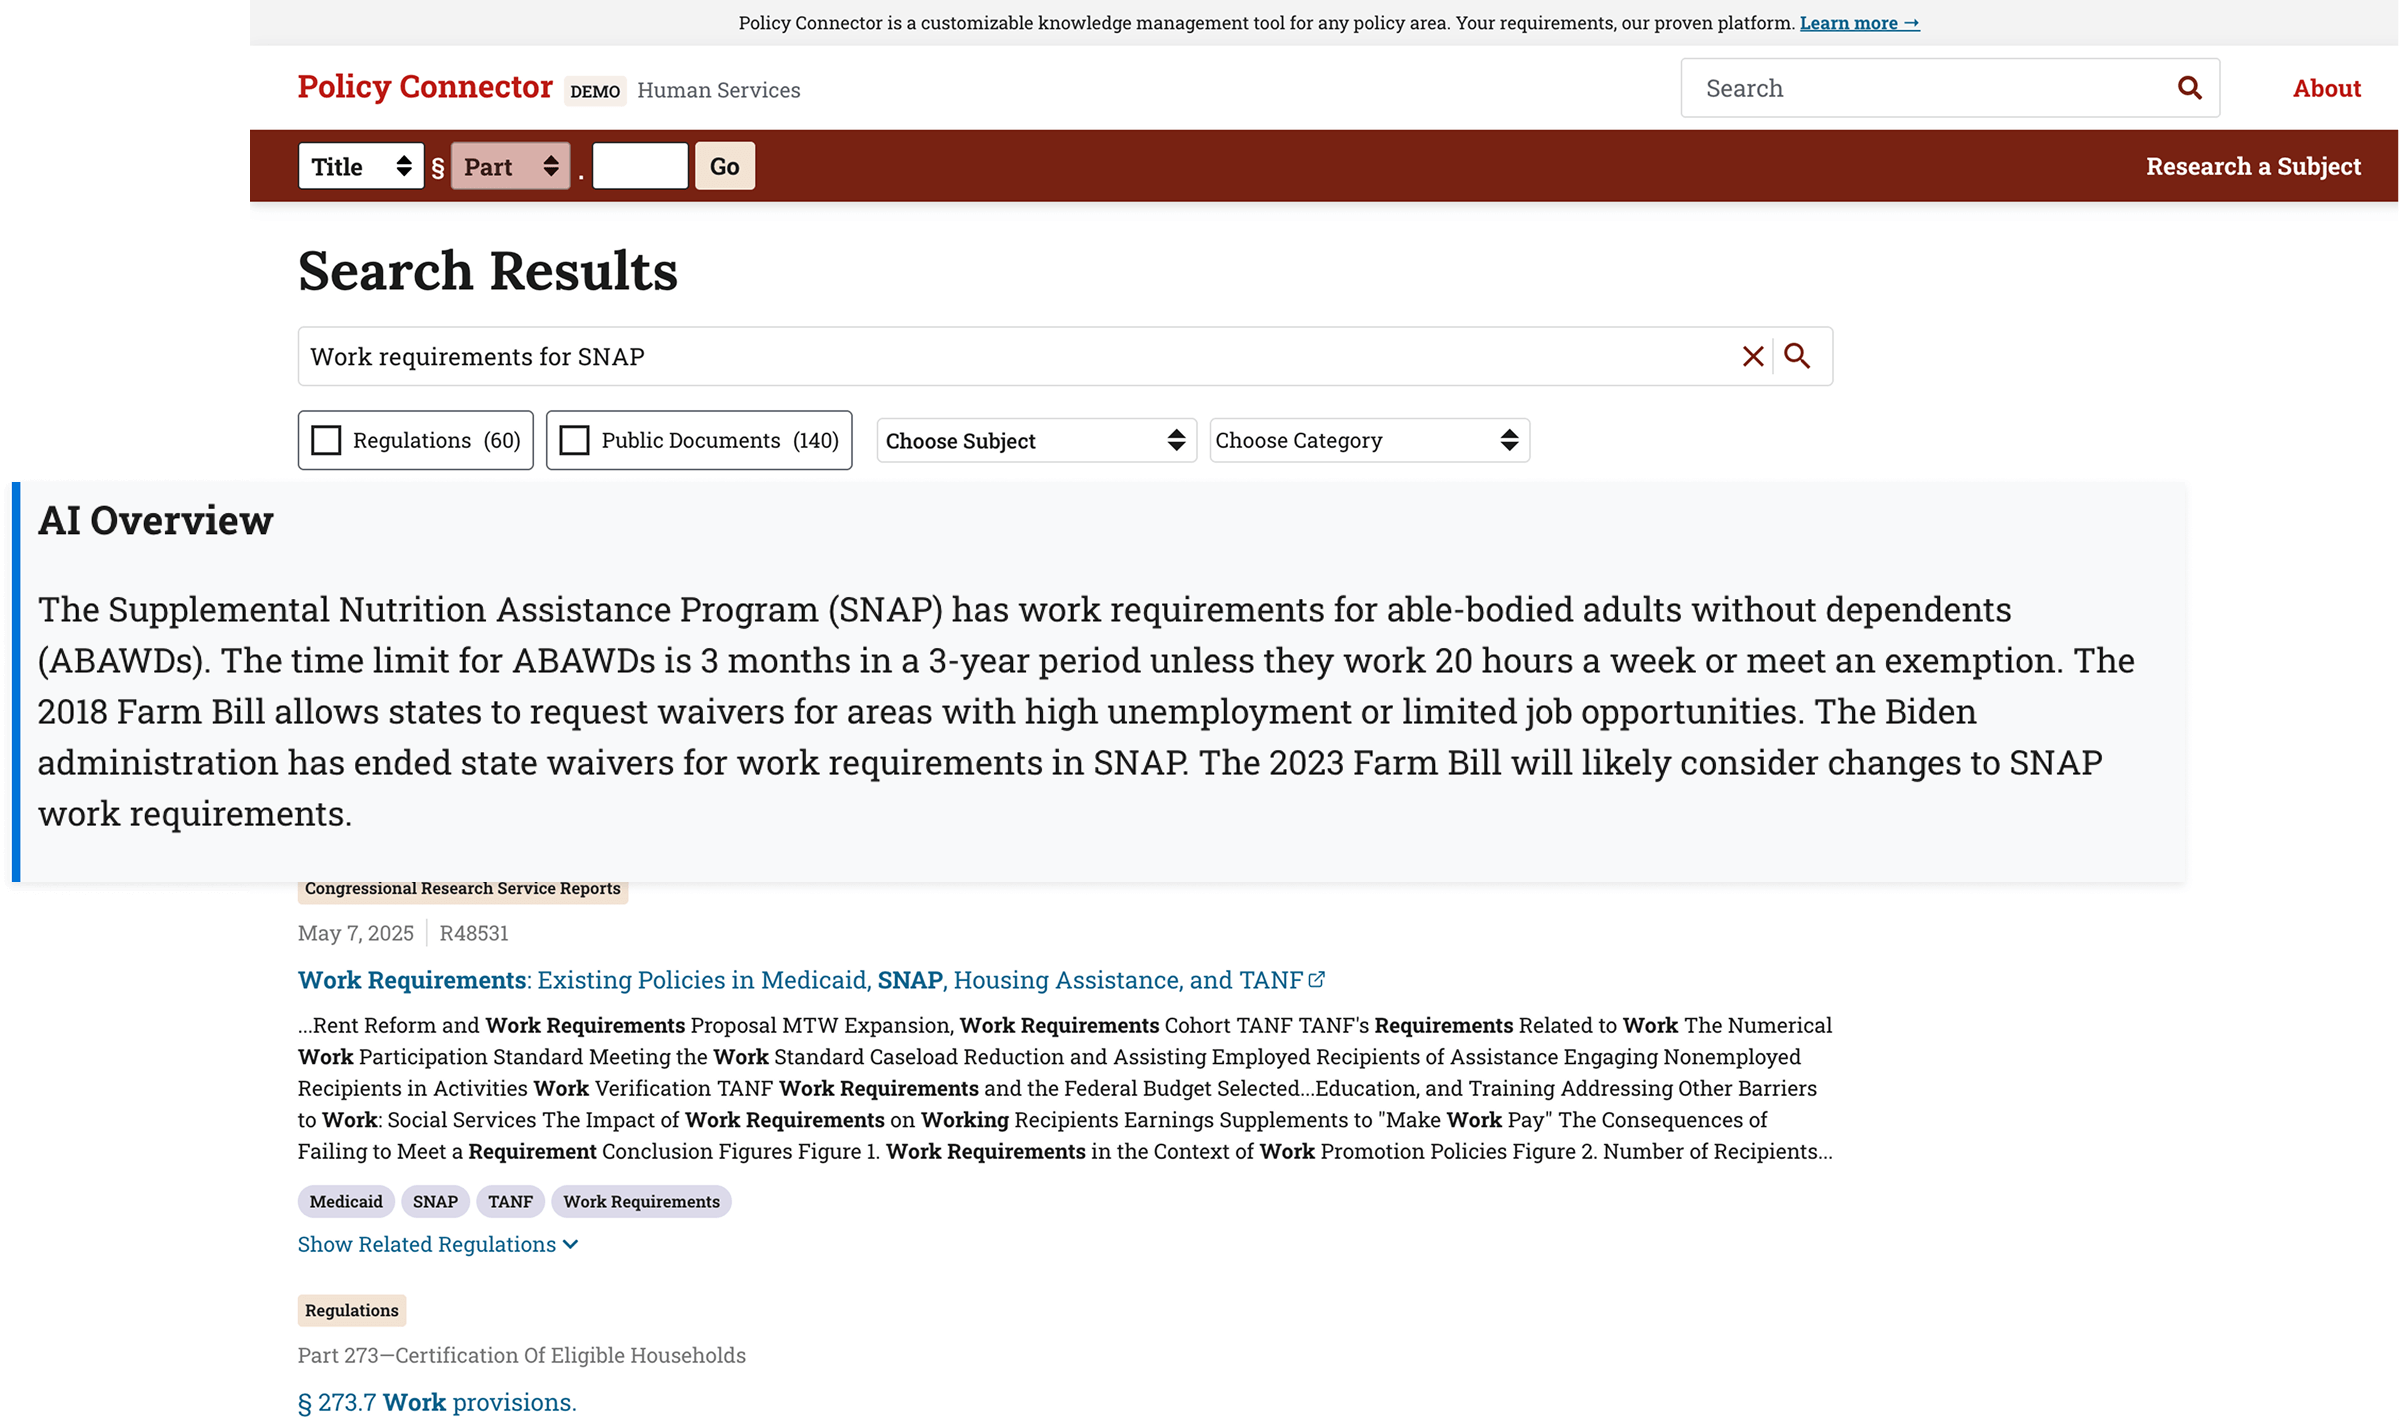Open the Choose Subject dropdown
Image resolution: width=2399 pixels, height=1420 pixels.
pos(1036,440)
